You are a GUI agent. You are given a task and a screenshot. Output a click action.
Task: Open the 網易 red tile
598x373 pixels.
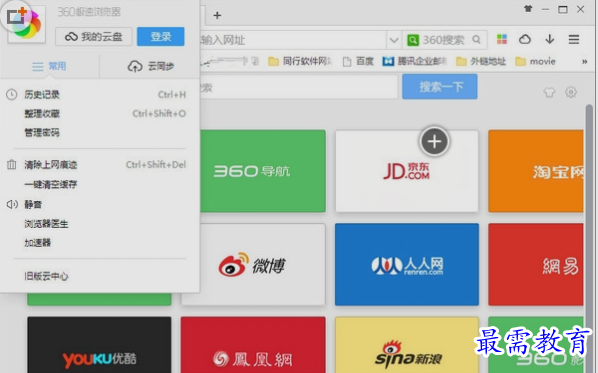[x=536, y=264]
